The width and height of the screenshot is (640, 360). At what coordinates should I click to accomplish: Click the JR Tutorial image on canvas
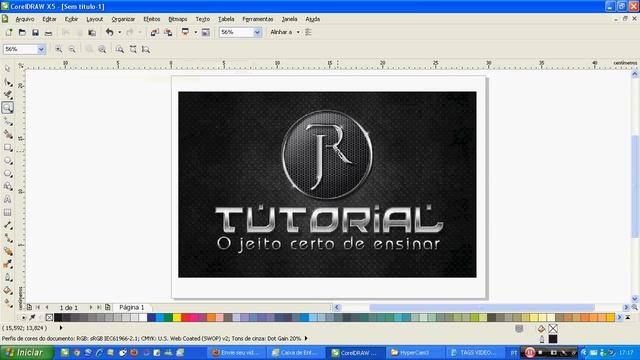point(327,184)
